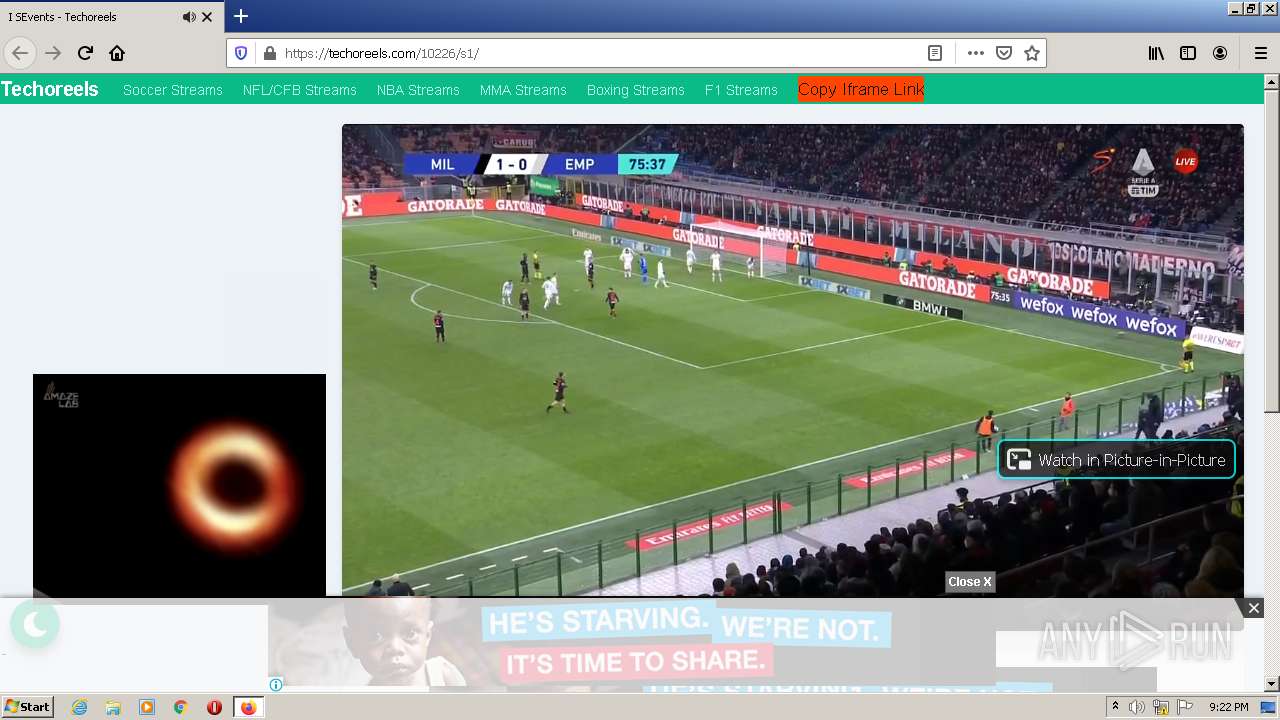
Task: Show the sidebars panel
Action: point(1188,53)
